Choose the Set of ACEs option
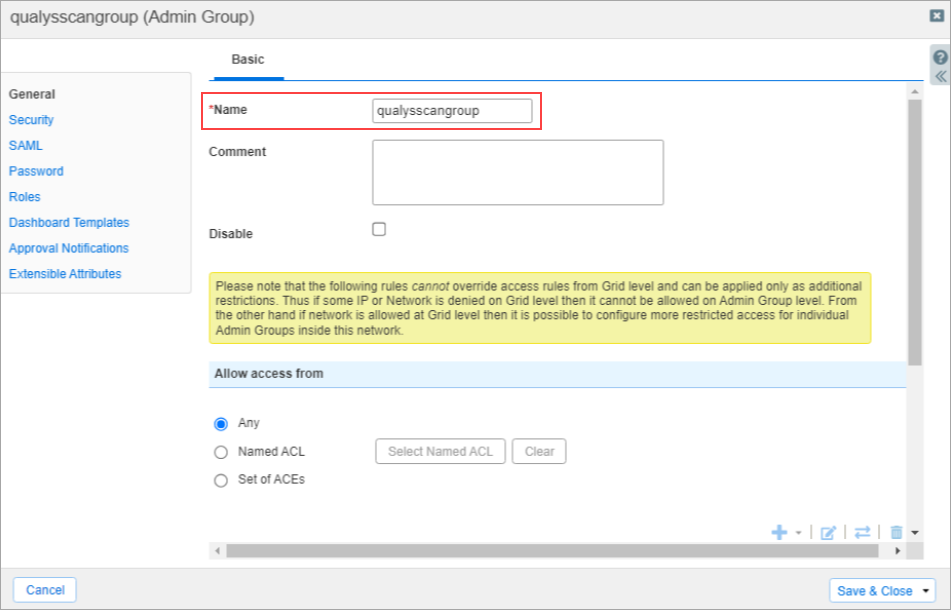Image resolution: width=951 pixels, height=610 pixels. point(220,480)
